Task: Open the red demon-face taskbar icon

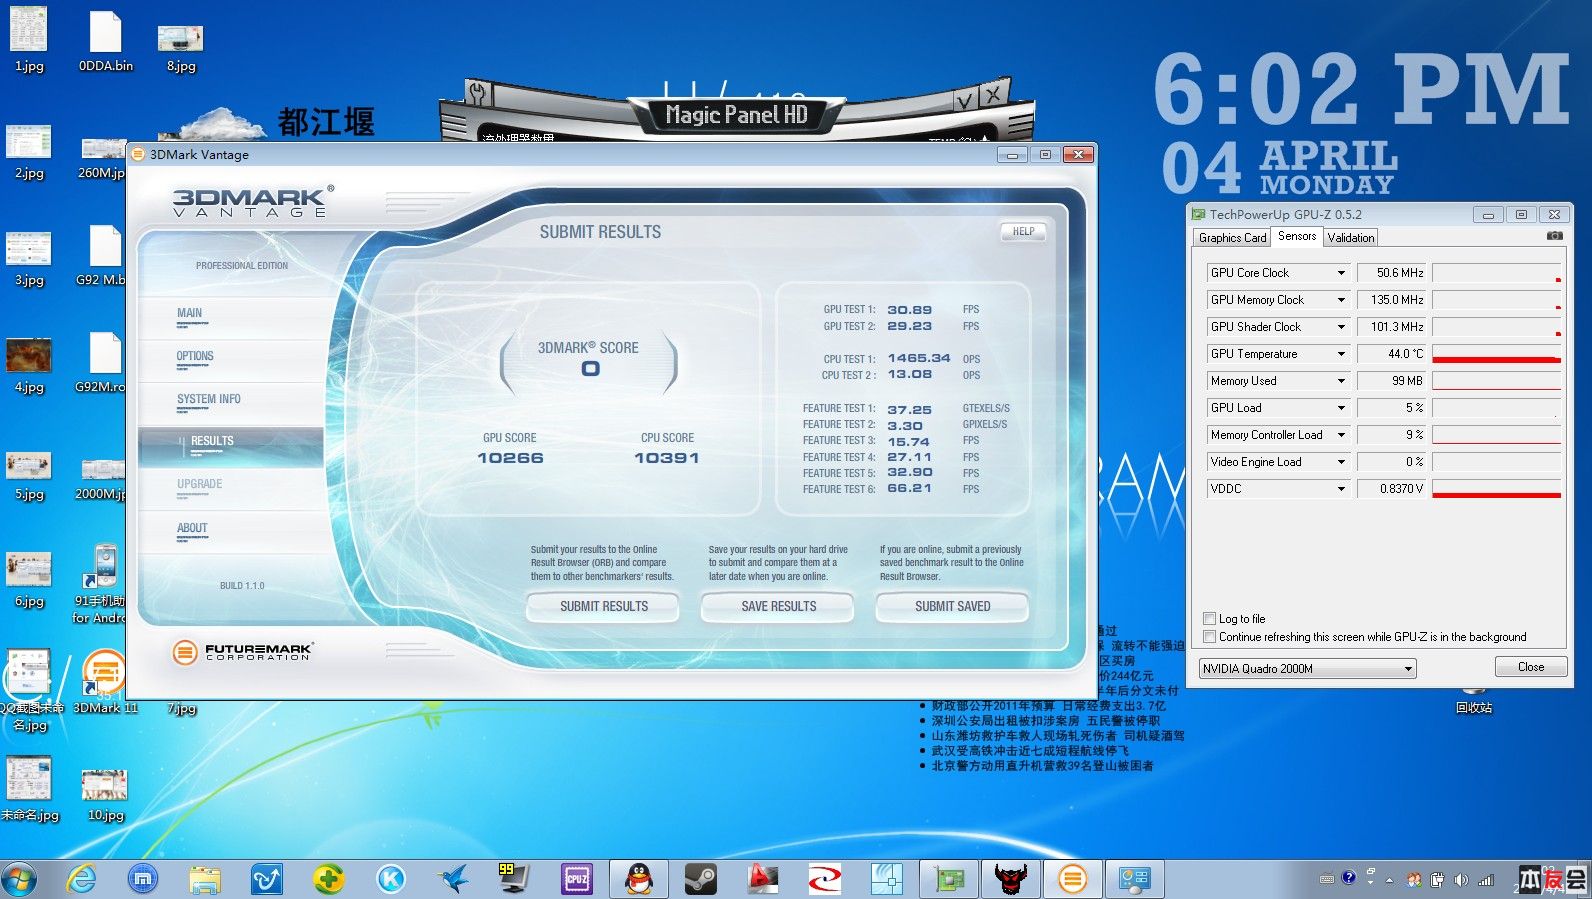Action: (x=1010, y=879)
